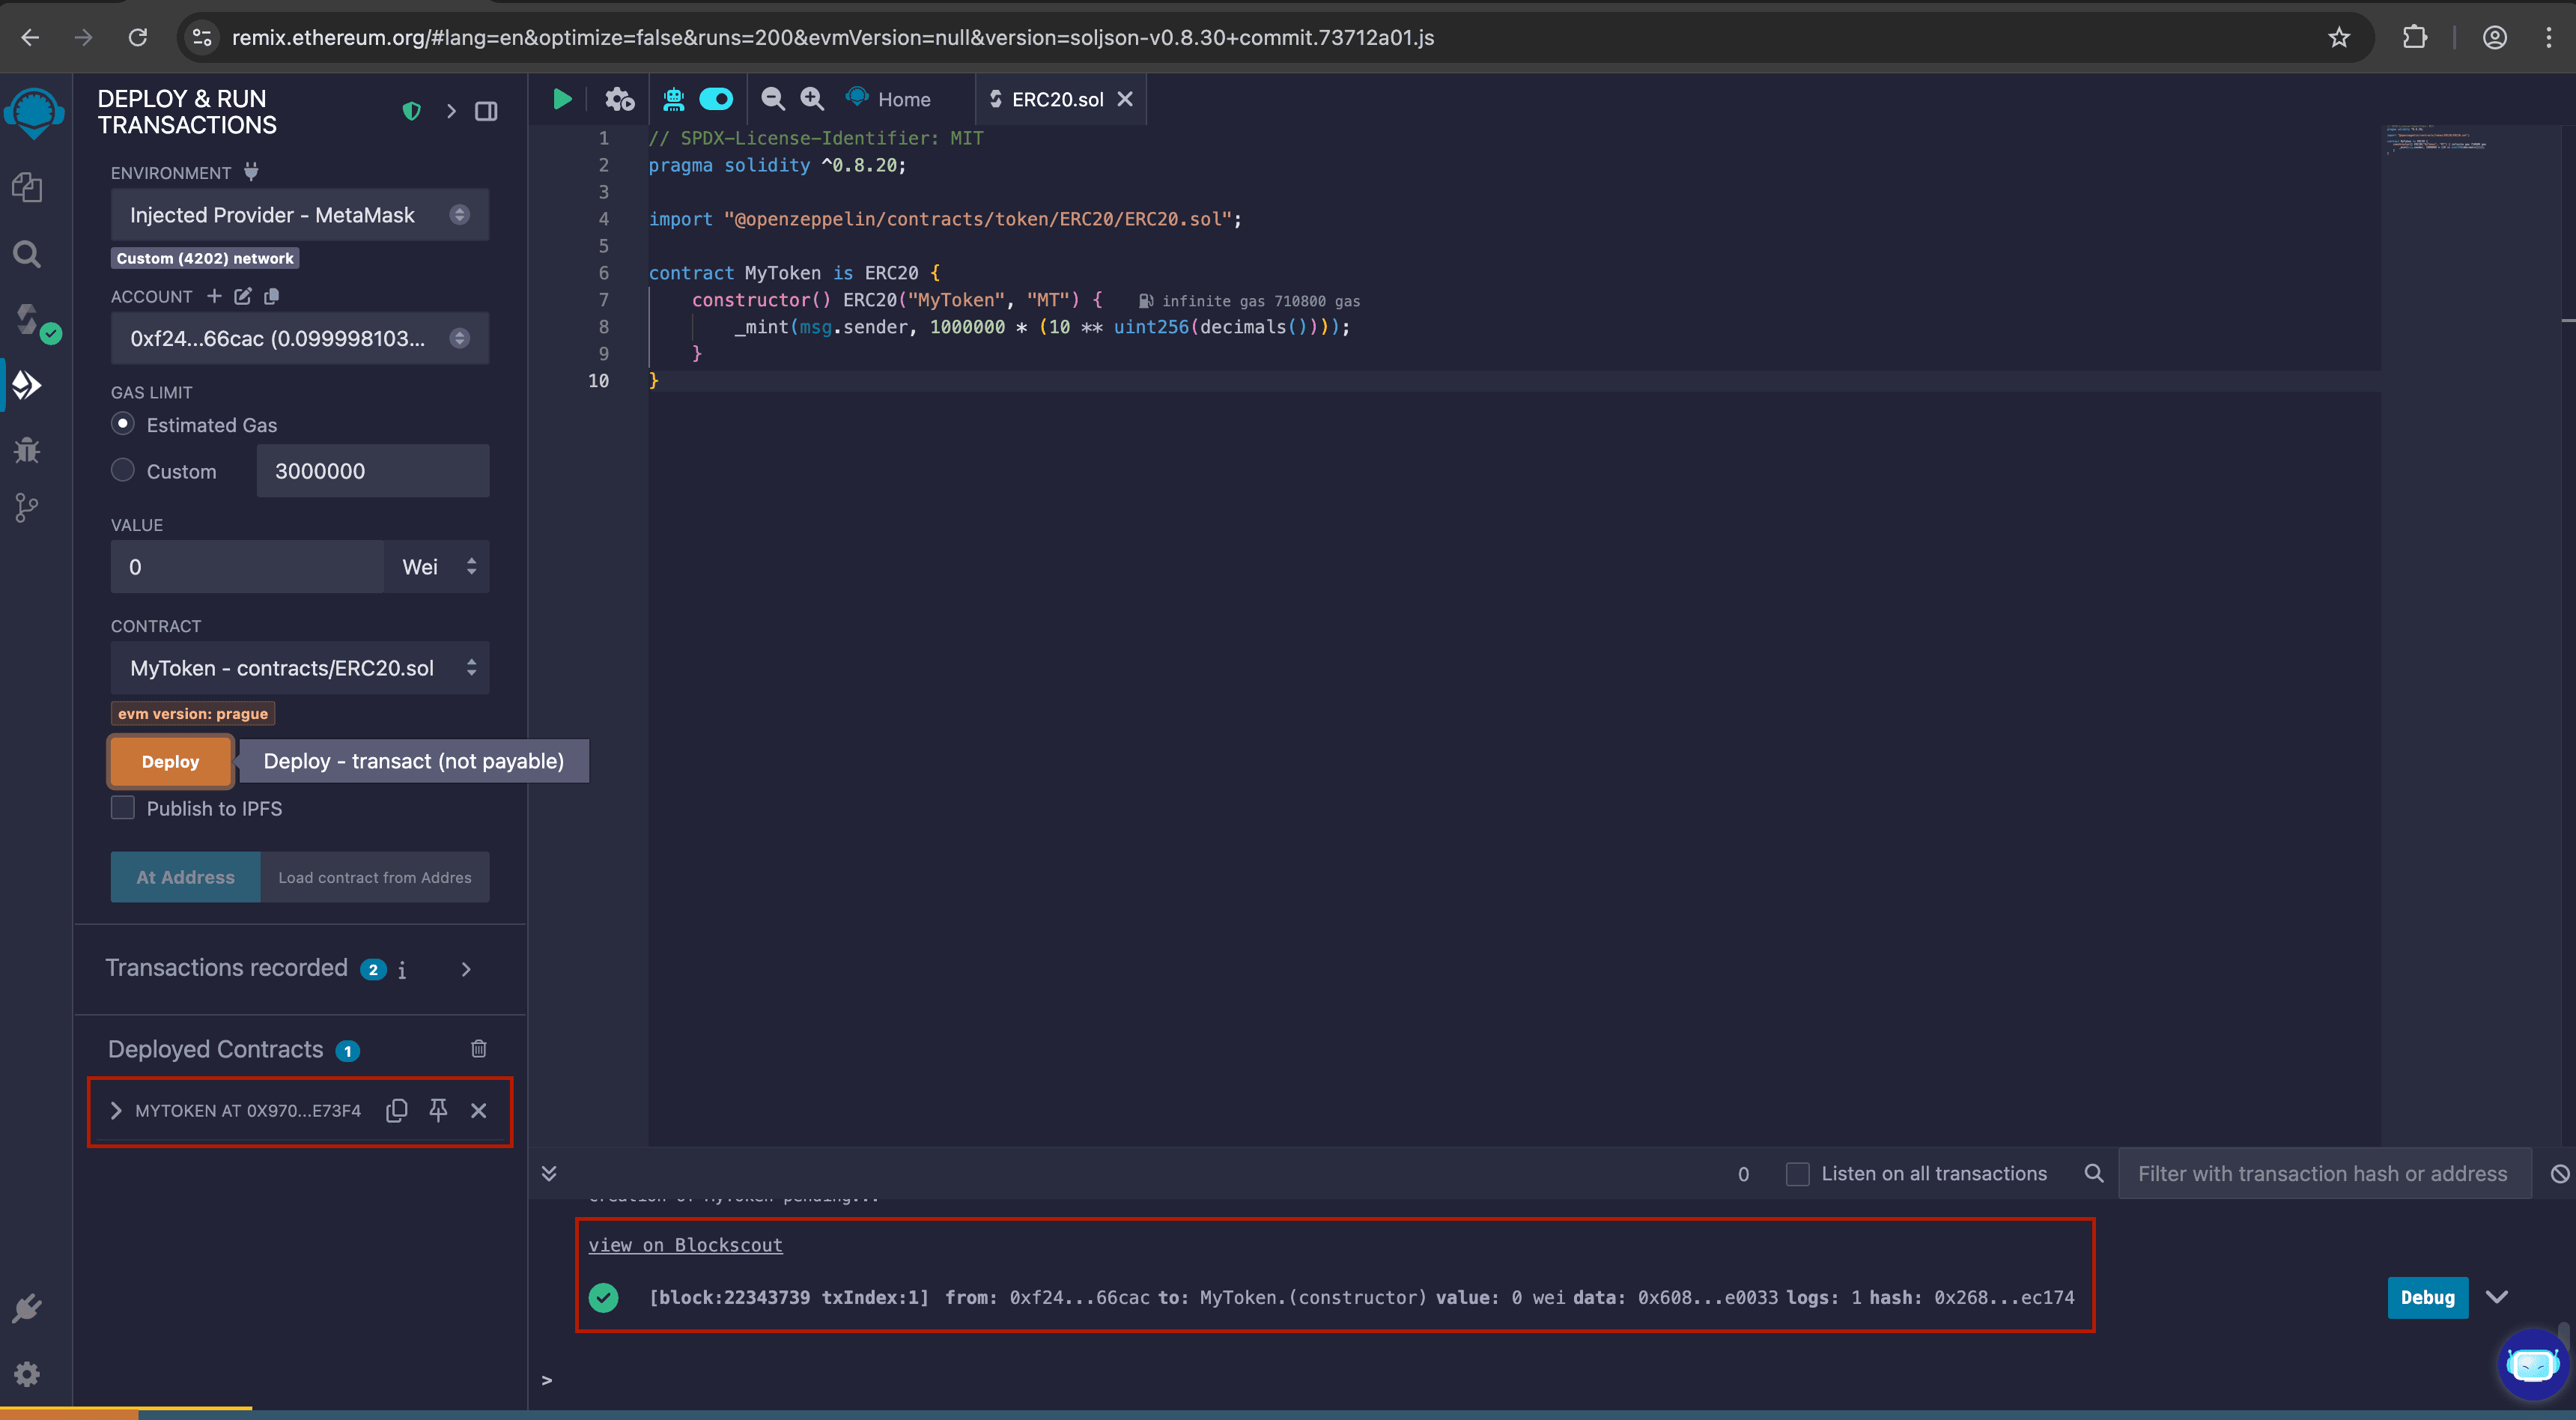Open the File explorer sidebar icon

click(x=27, y=187)
